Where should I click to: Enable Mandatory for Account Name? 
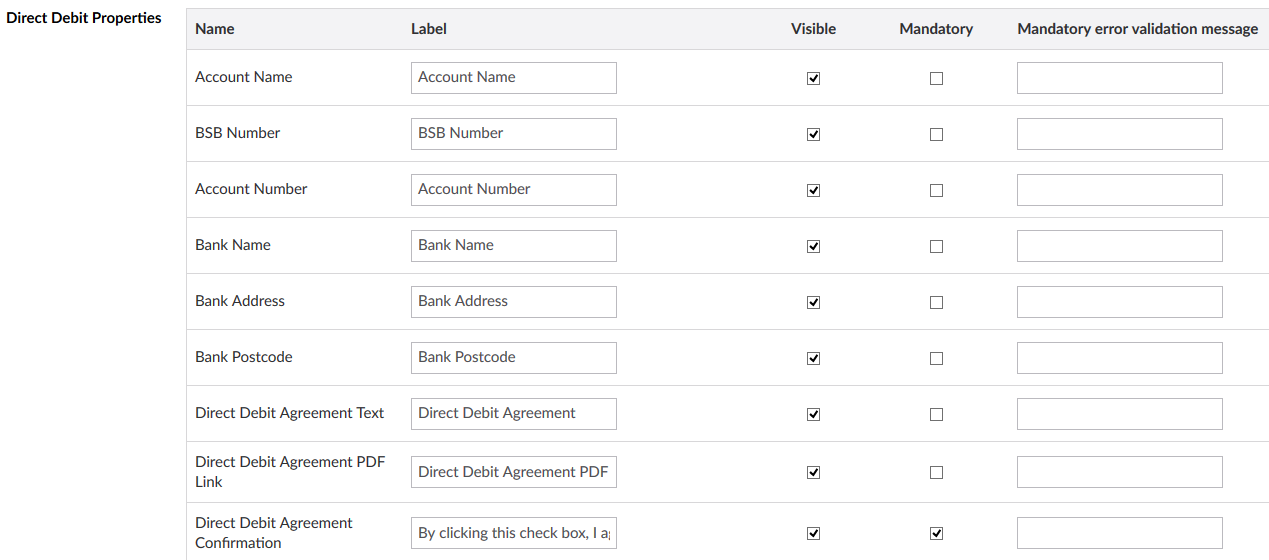pos(936,78)
